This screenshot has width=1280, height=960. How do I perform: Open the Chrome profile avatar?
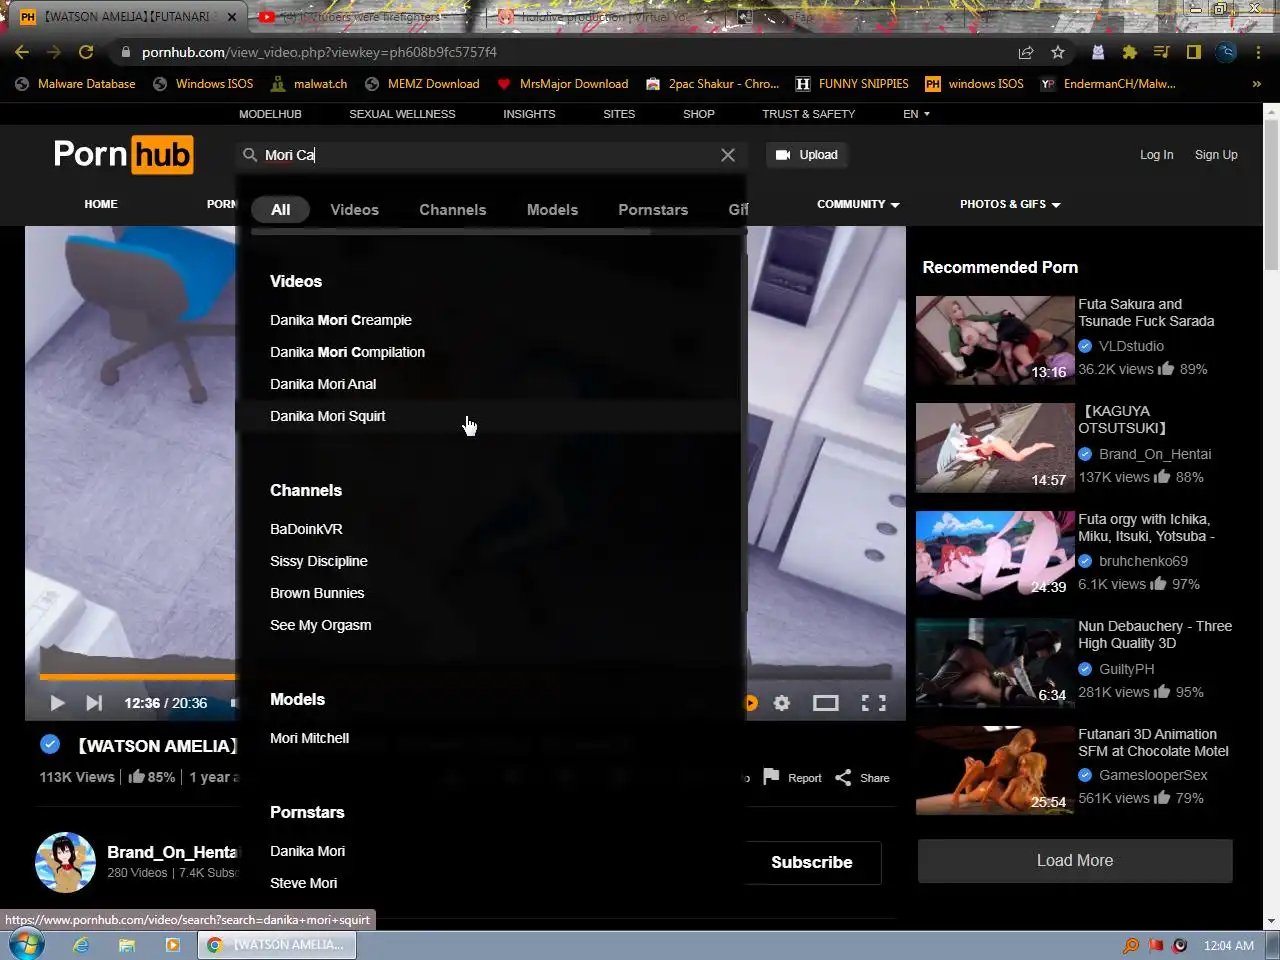(x=1227, y=52)
